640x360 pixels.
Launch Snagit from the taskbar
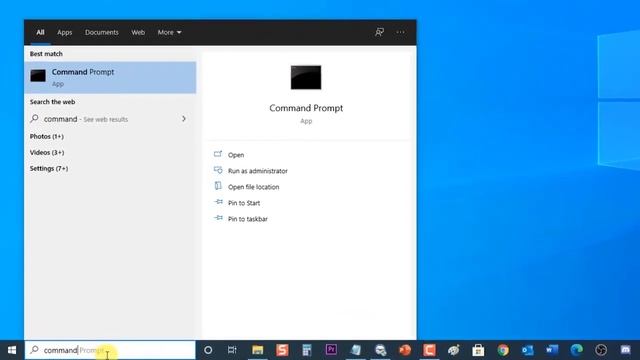click(282, 350)
